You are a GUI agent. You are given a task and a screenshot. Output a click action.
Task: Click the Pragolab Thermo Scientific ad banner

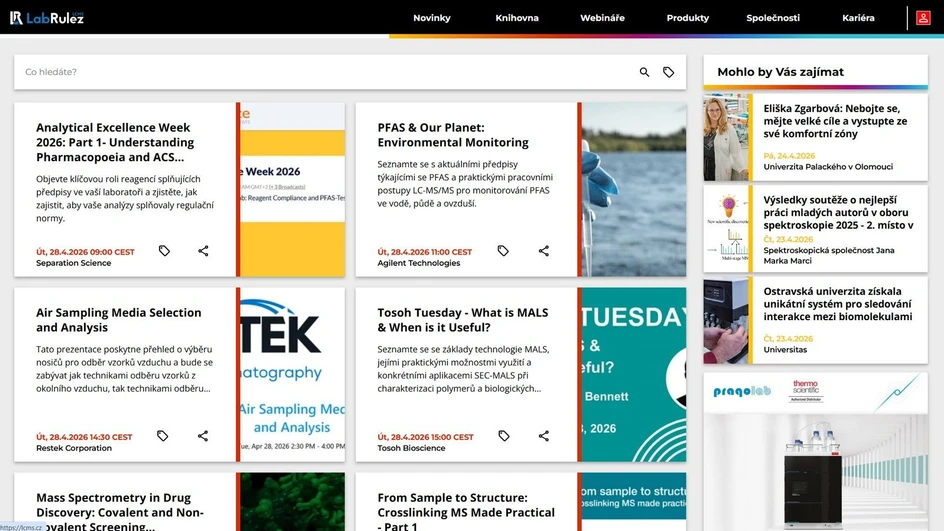815,452
